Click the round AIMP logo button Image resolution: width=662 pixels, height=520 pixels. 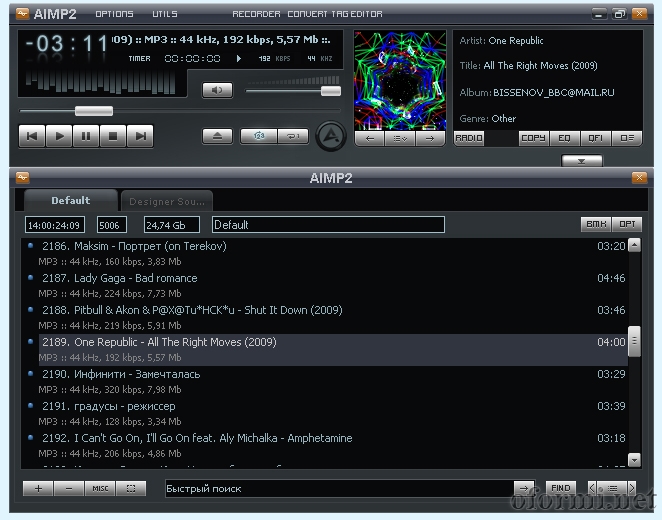tap(330, 136)
